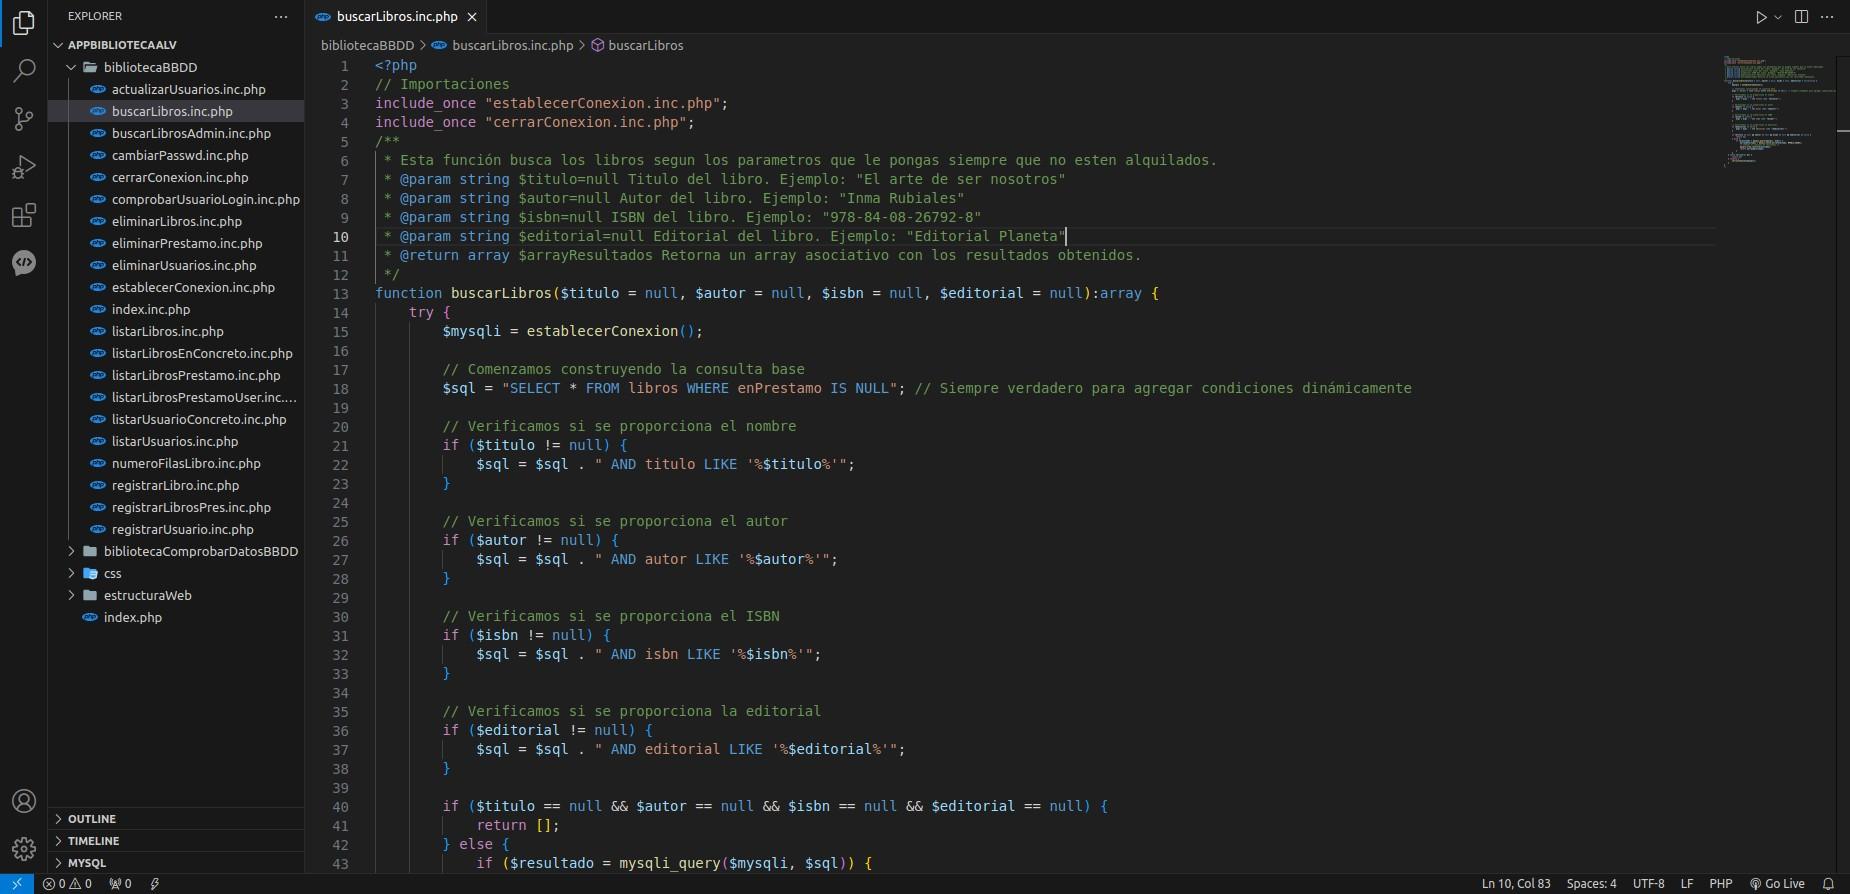
Task: Open listarUsuarios.inc.php file
Action: tap(176, 441)
